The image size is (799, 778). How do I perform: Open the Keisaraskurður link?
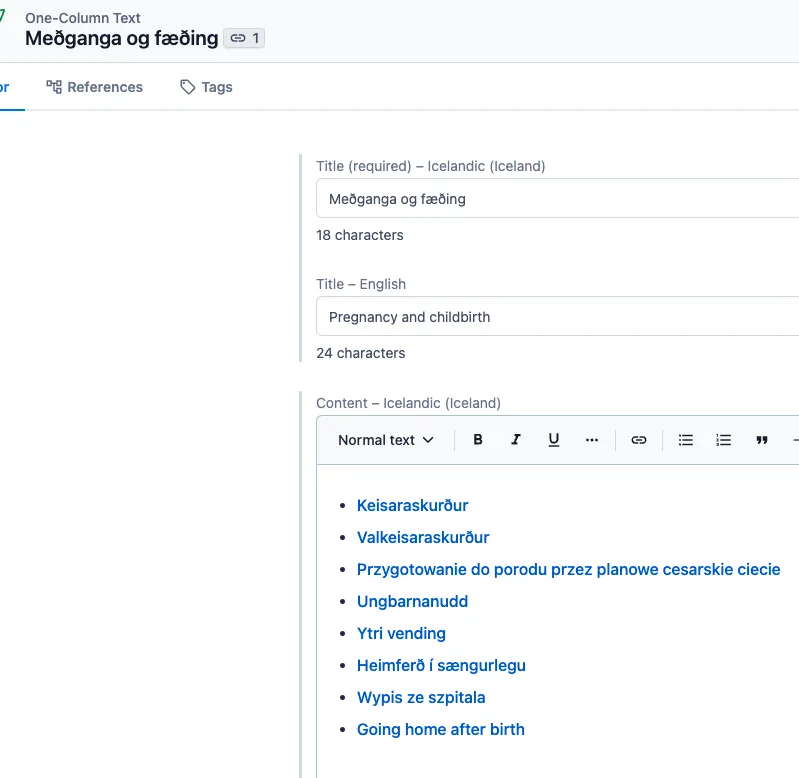tap(412, 505)
